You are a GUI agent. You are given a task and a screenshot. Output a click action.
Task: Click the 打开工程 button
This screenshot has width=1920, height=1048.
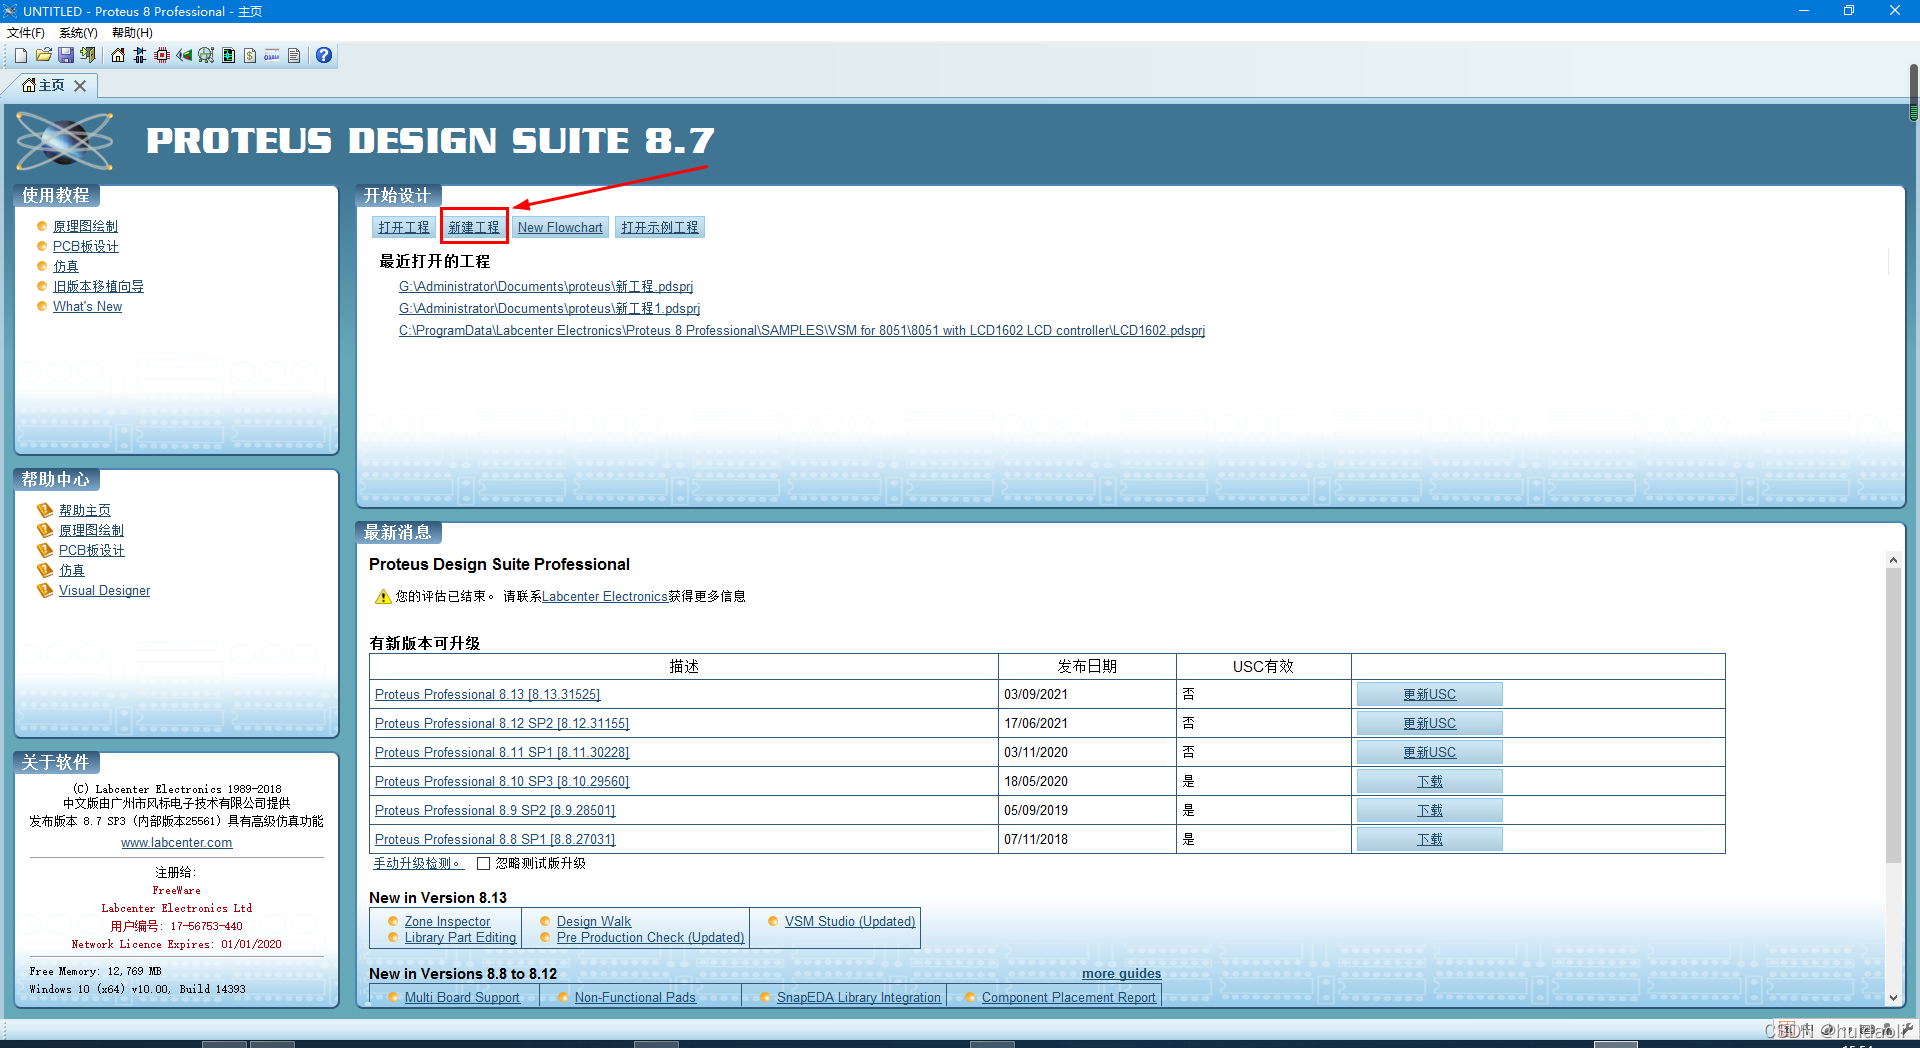click(404, 228)
